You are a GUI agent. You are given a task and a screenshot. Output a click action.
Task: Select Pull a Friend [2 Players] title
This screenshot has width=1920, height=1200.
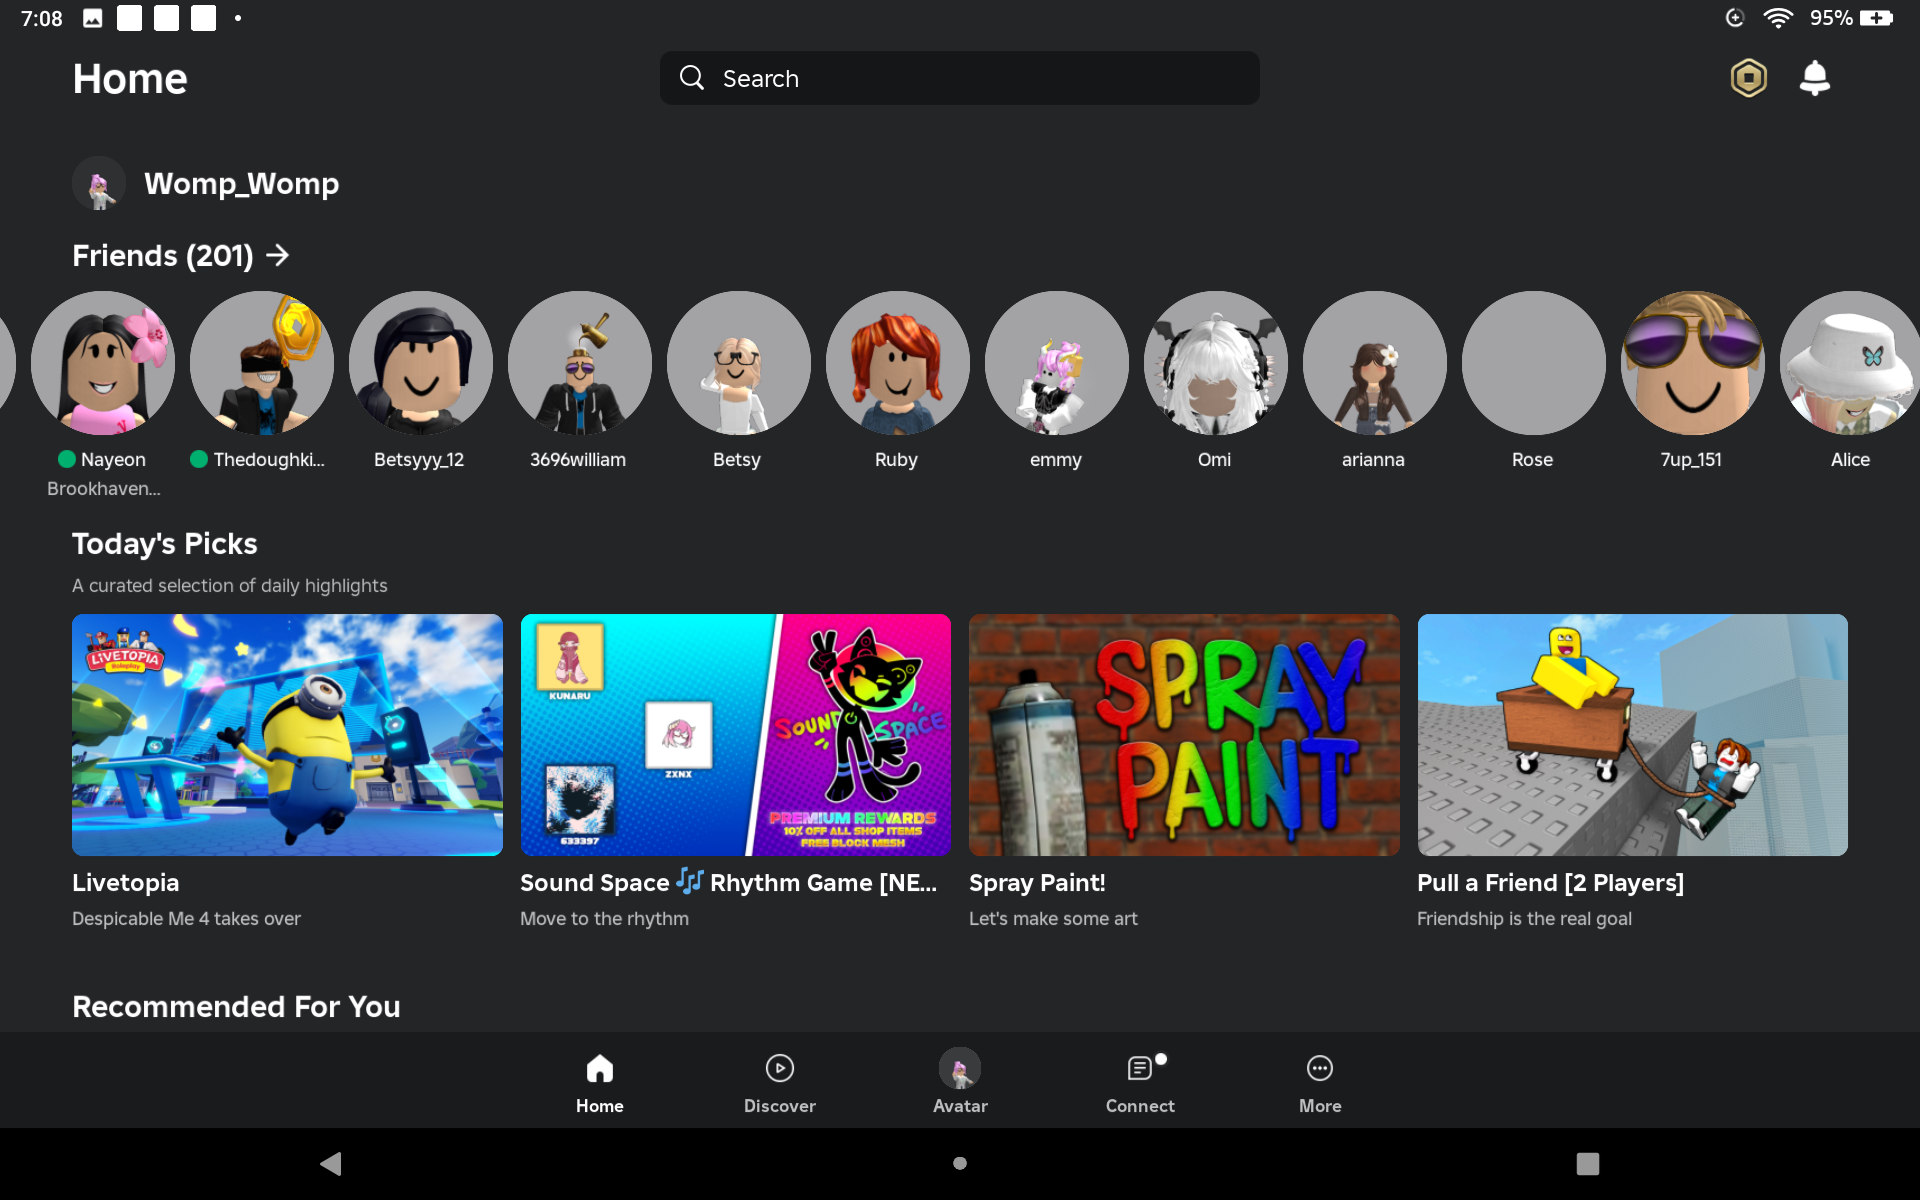1550,883
